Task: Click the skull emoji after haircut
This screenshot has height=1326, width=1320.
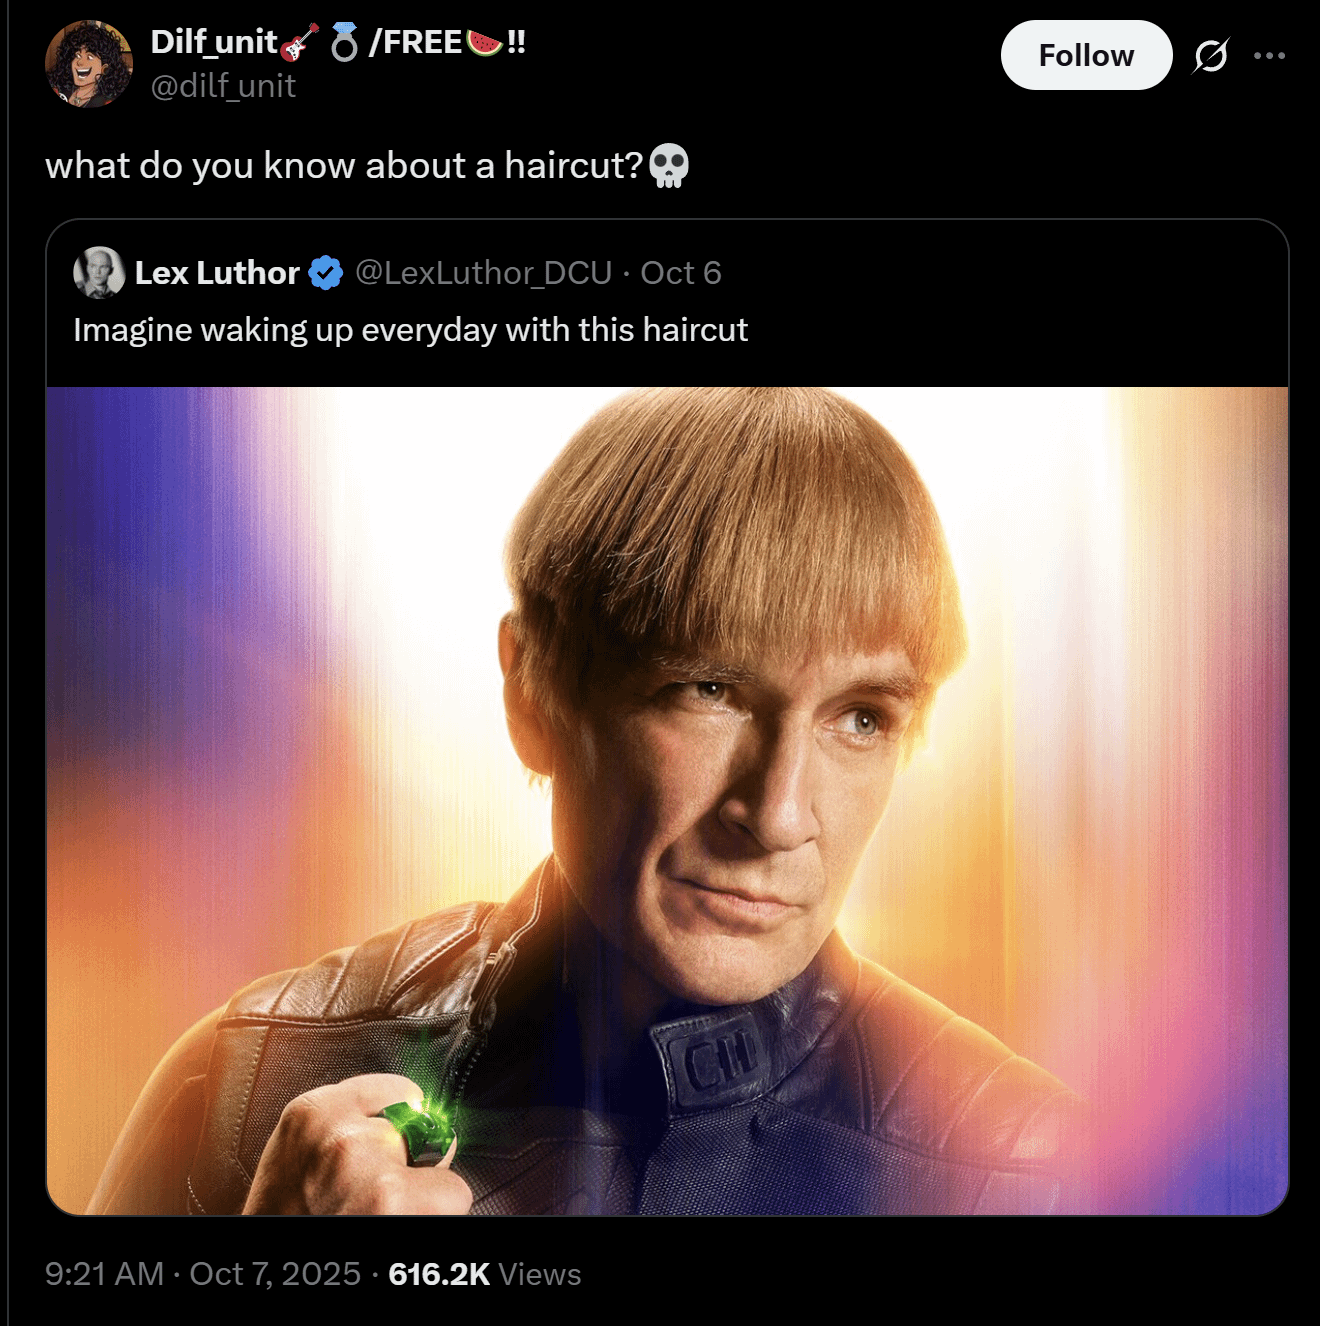Action: pyautogui.click(x=669, y=166)
